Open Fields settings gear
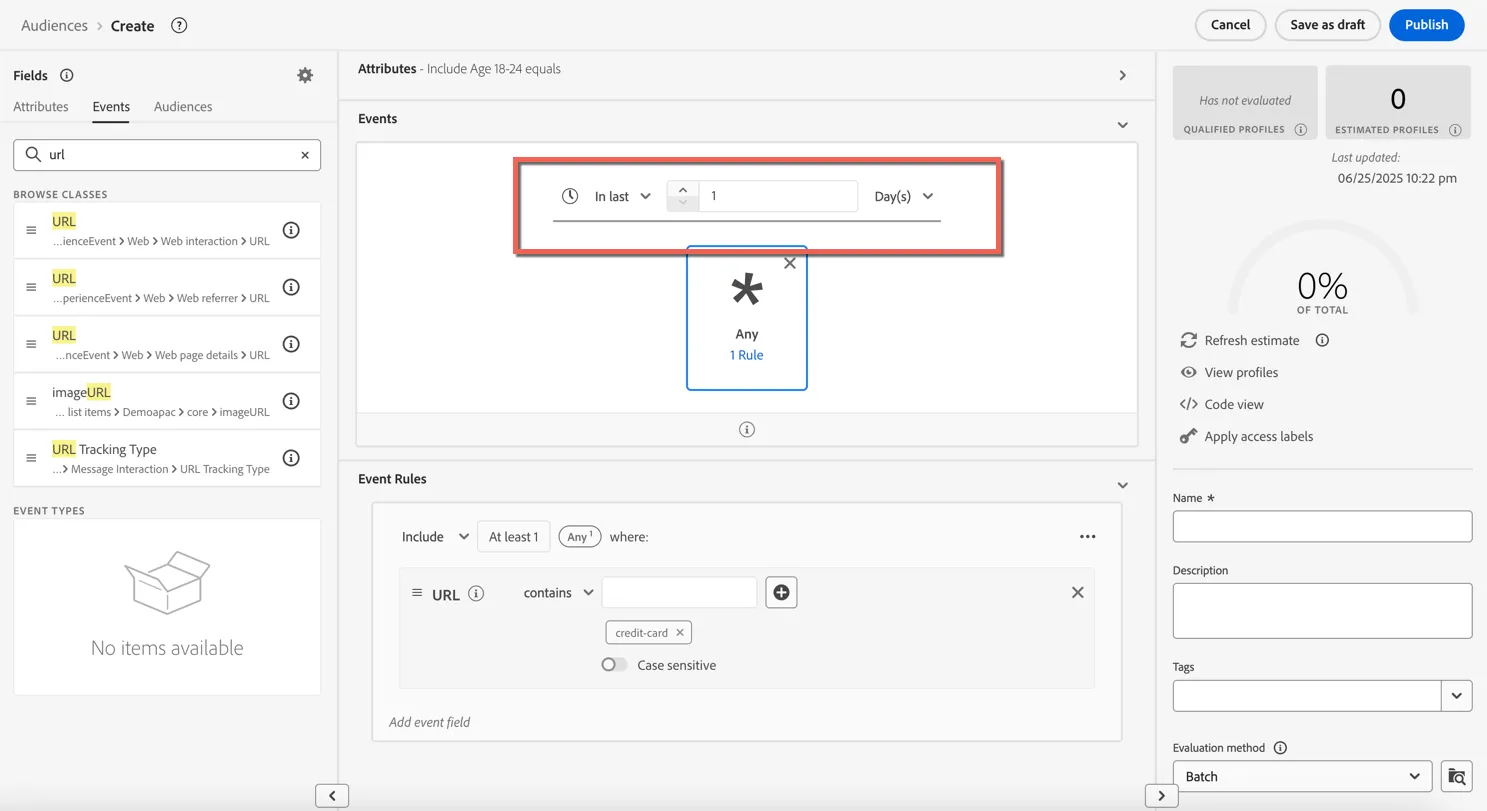The height and width of the screenshot is (811, 1487). click(305, 75)
